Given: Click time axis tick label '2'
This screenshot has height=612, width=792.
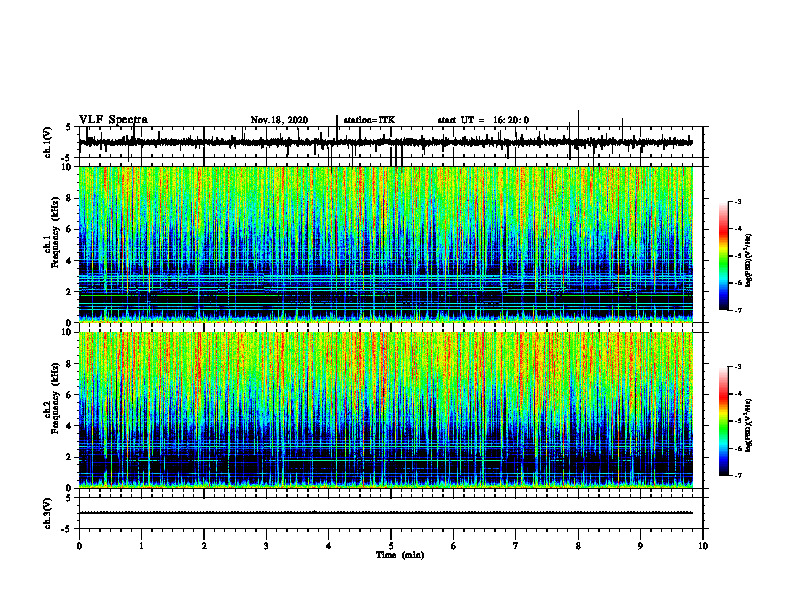Looking at the screenshot, I should point(204,546).
